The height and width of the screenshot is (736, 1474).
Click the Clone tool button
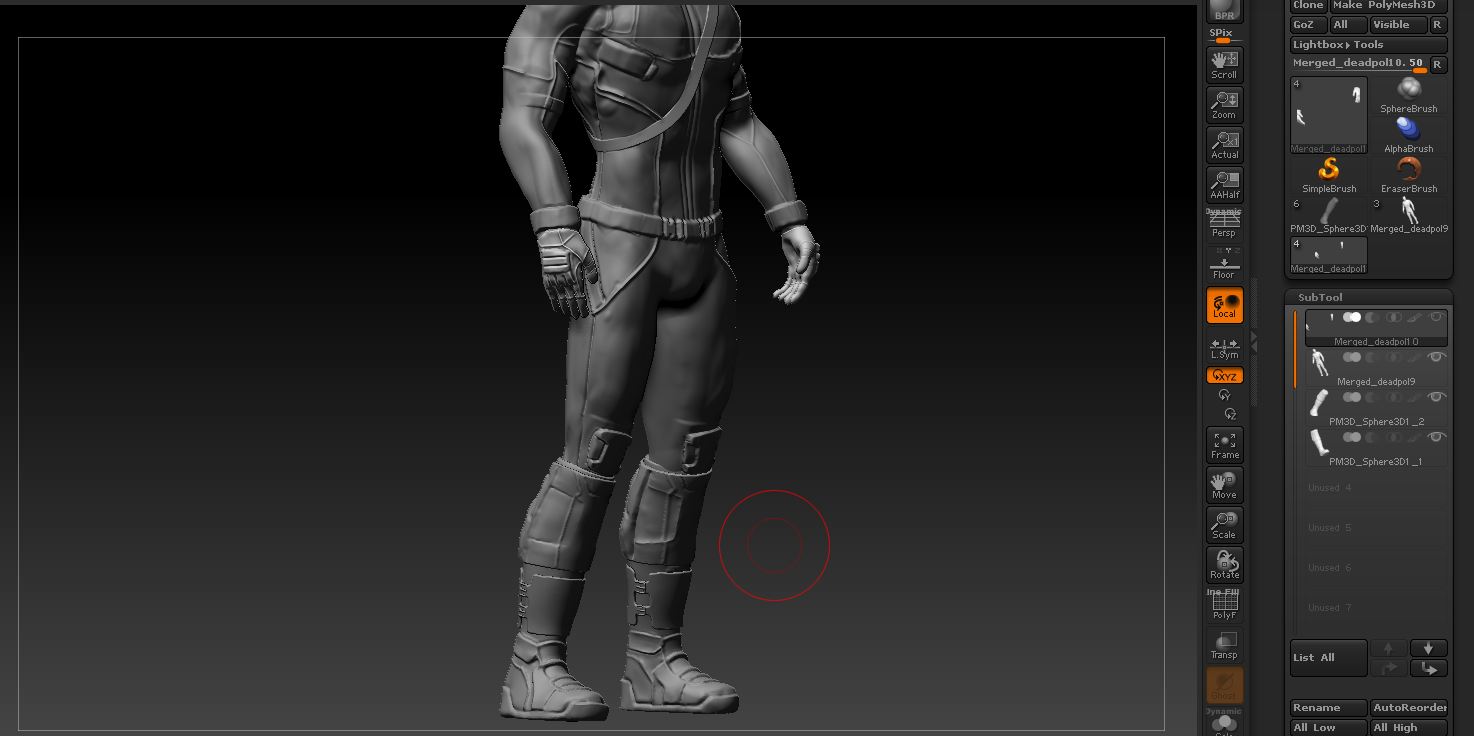pyautogui.click(x=1308, y=6)
